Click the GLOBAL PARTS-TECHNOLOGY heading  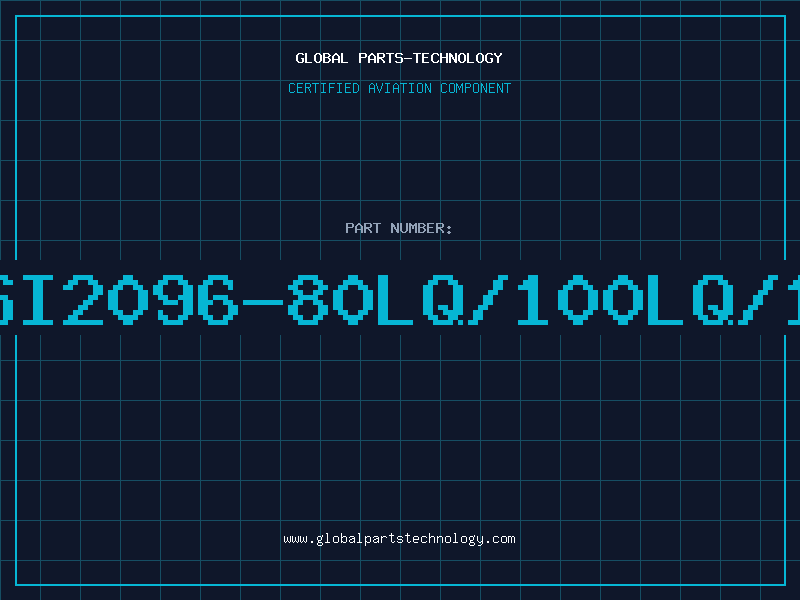(399, 58)
